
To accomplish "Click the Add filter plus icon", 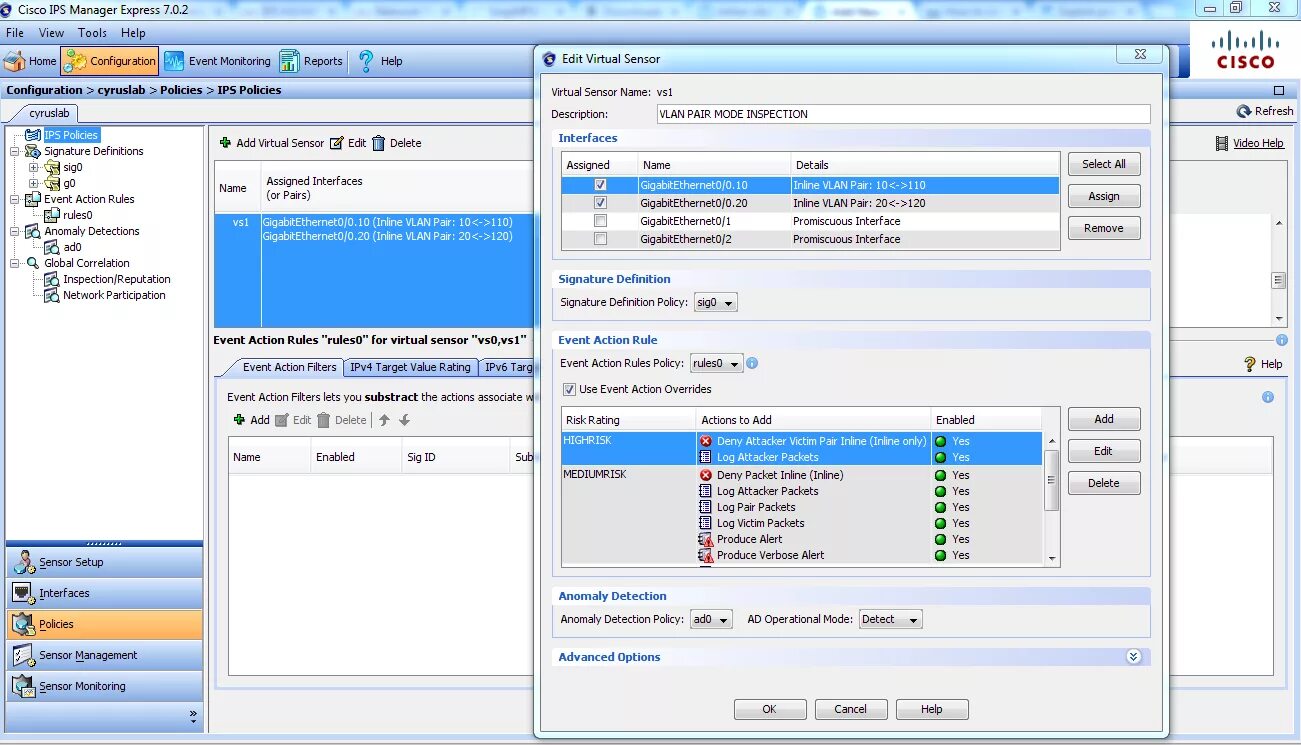I will (239, 420).
